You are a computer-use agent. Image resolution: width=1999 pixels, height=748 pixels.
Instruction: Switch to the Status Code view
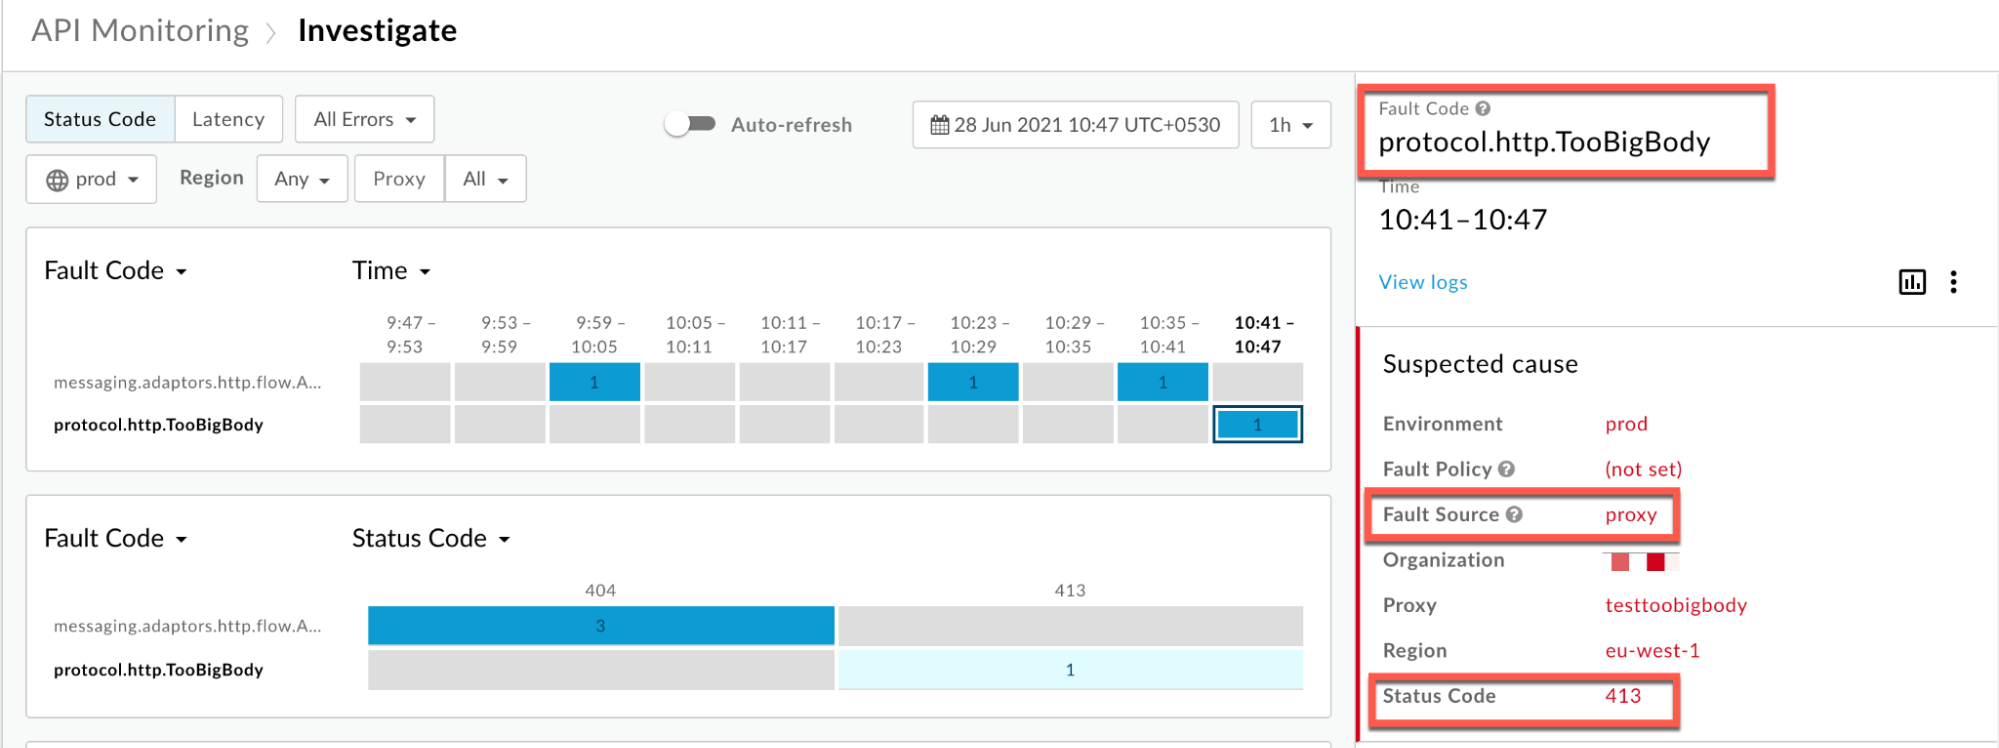[100, 119]
